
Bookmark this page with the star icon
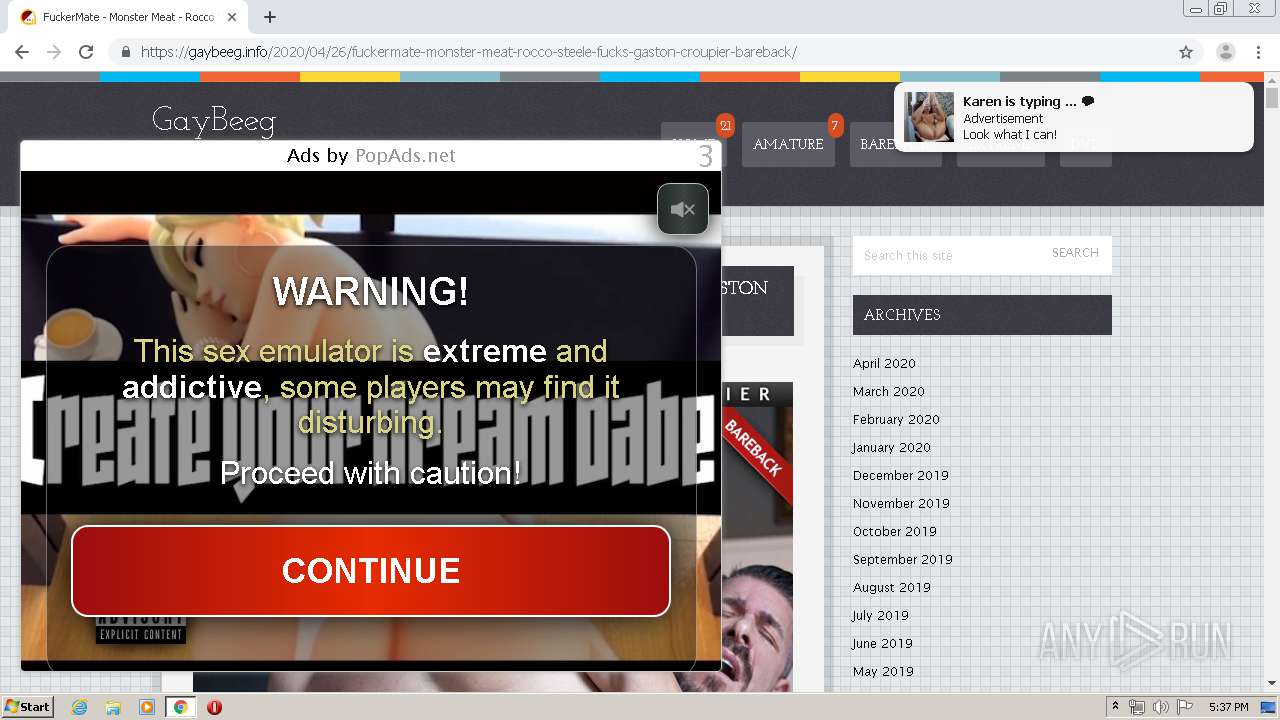point(1186,52)
